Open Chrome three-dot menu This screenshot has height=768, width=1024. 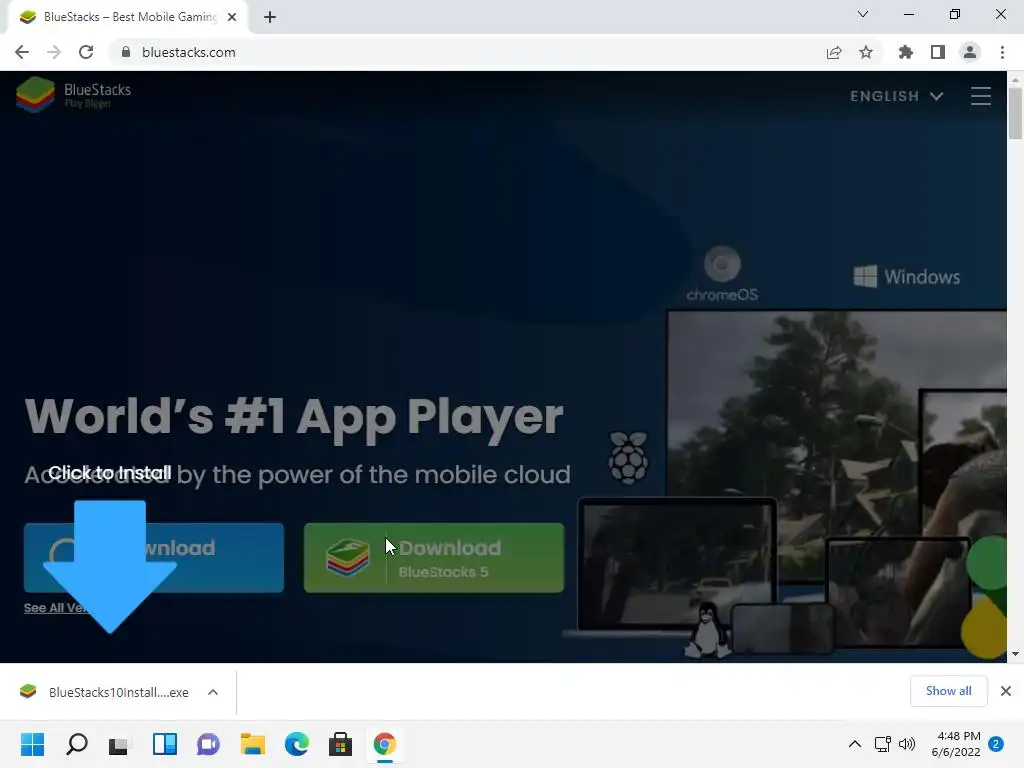pos(1002,52)
